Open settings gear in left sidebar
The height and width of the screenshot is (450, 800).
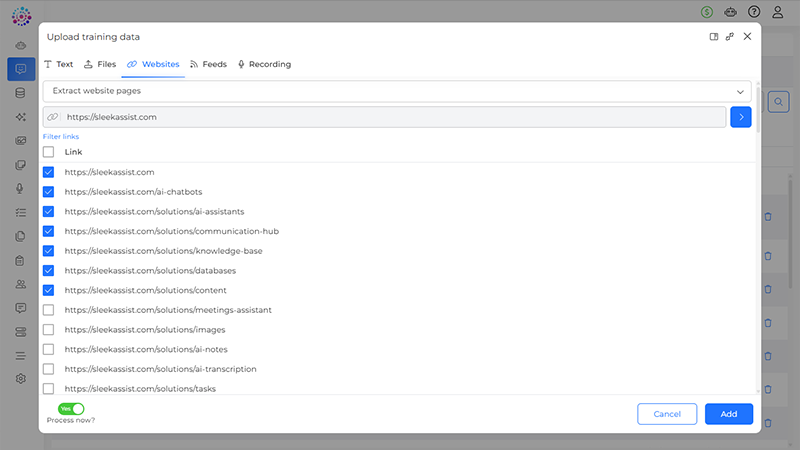[20, 379]
